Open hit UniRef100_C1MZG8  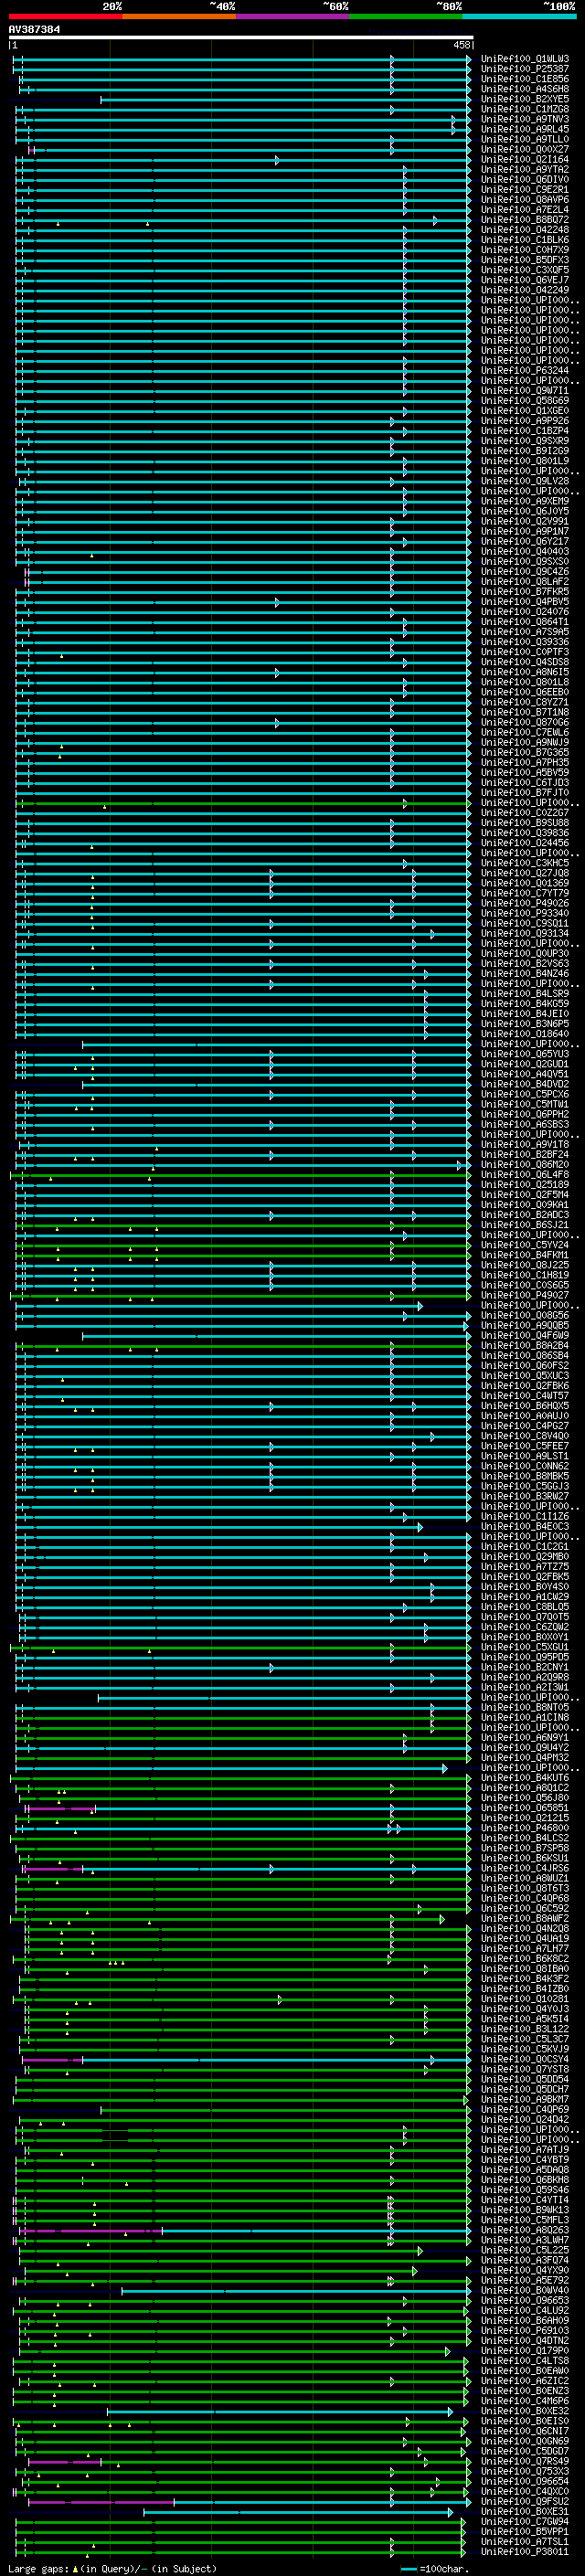pyautogui.click(x=525, y=109)
